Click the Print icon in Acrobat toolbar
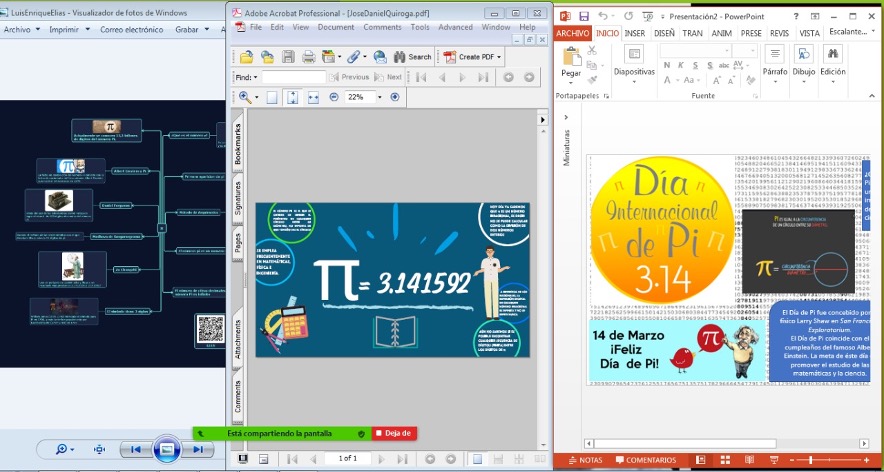 [x=309, y=57]
